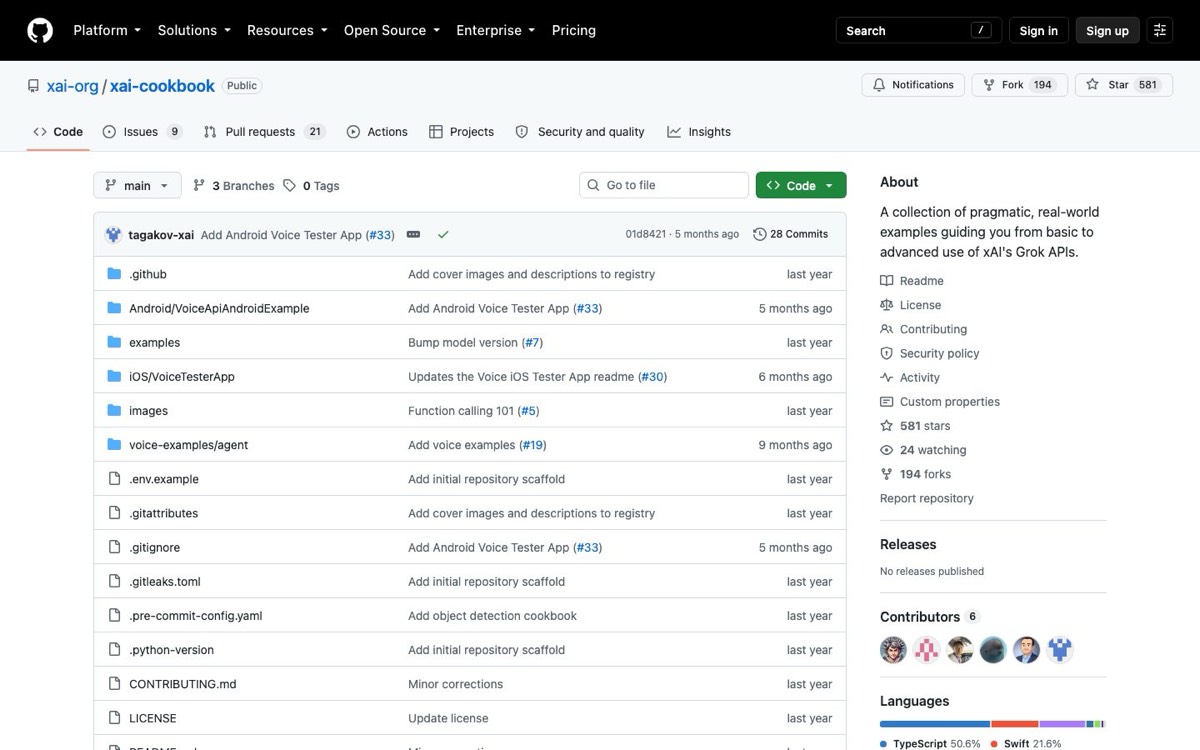Viewport: 1200px width, 750px height.
Task: View the 3 Branches list
Action: click(233, 185)
